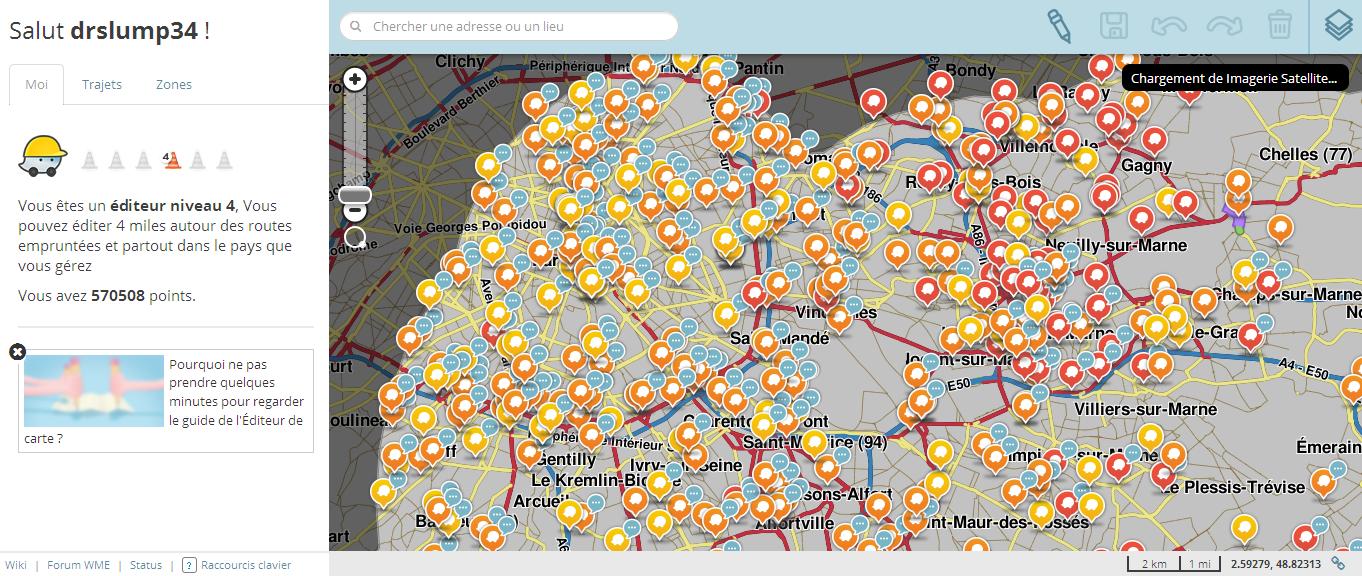The width and height of the screenshot is (1362, 576).
Task: Click the Clichy map label
Action: click(460, 62)
